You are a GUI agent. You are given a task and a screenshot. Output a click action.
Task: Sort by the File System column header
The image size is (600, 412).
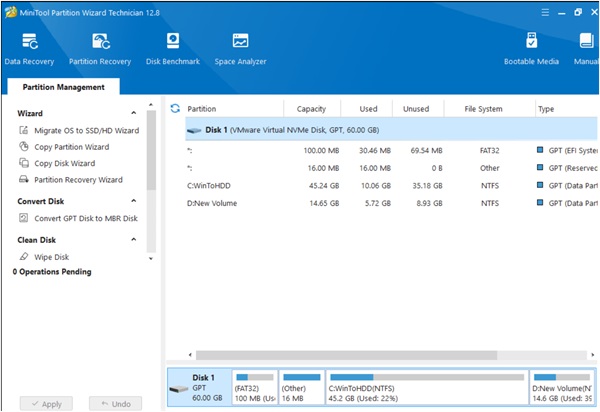pyautogui.click(x=483, y=109)
